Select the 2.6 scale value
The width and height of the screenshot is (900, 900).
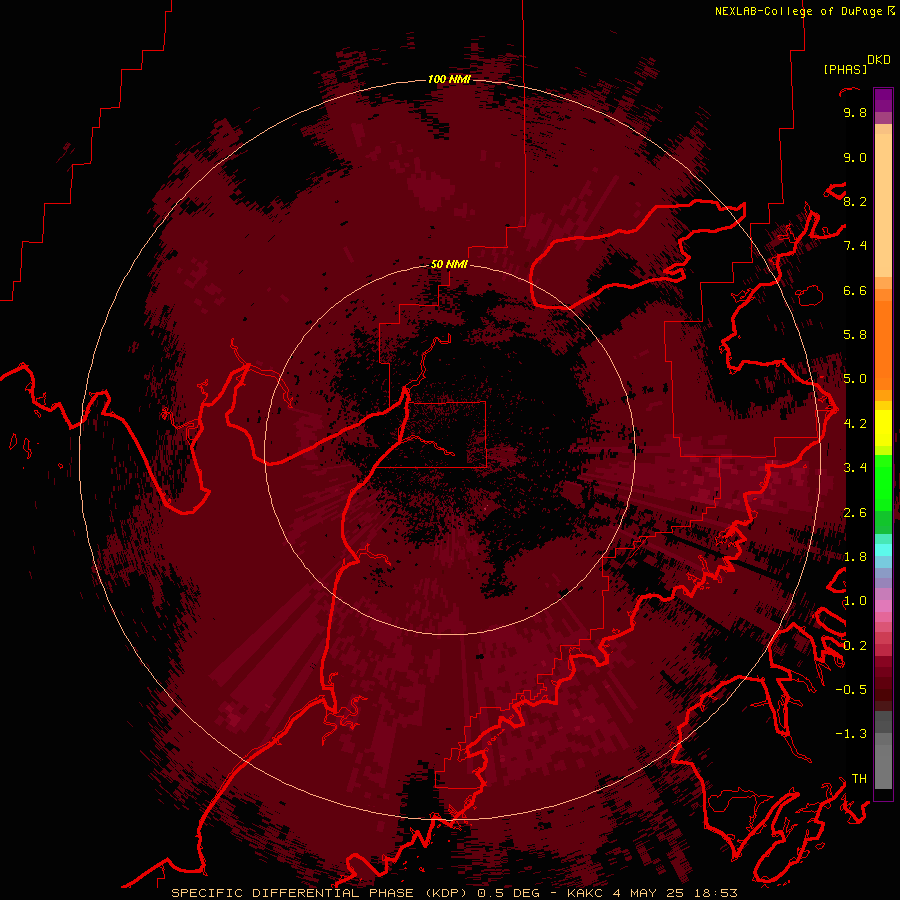(855, 513)
